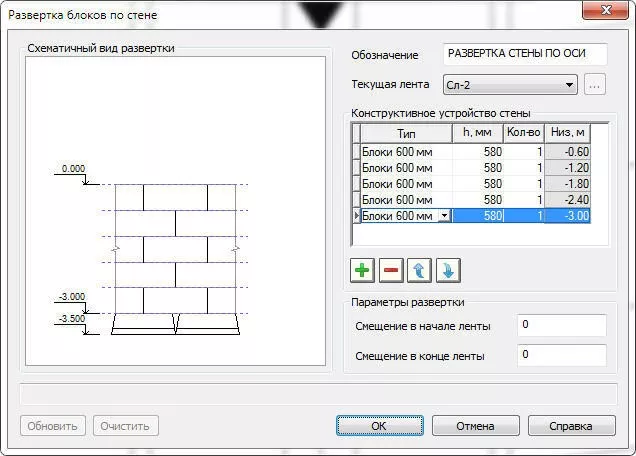The image size is (636, 456).
Task: Click the Смещение в начале ленты field
Action: [561, 326]
